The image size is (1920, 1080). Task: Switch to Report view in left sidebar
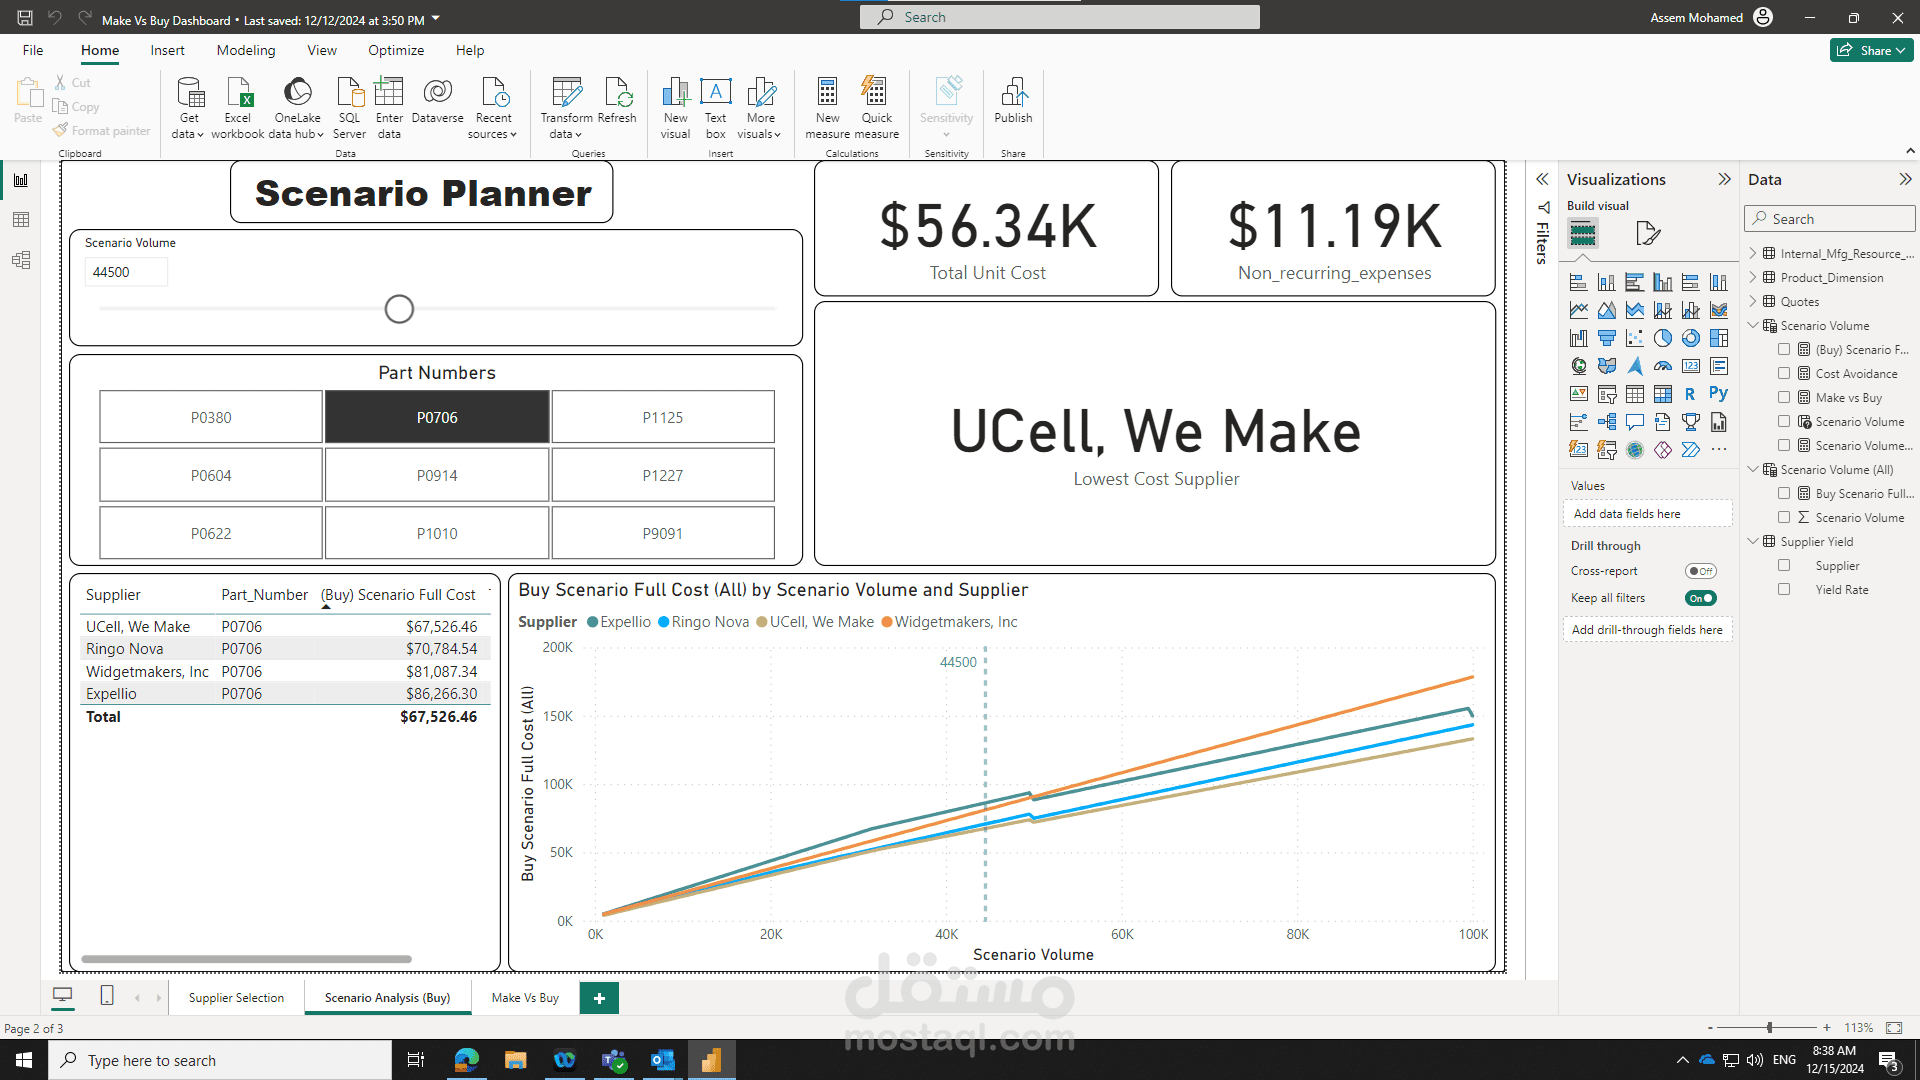pos(21,180)
